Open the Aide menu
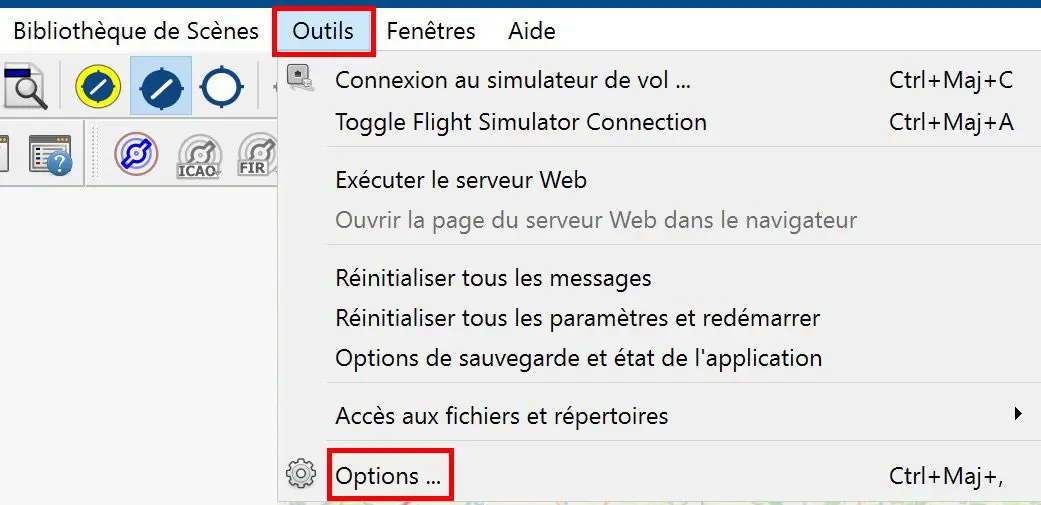This screenshot has width=1041, height=505. (532, 31)
